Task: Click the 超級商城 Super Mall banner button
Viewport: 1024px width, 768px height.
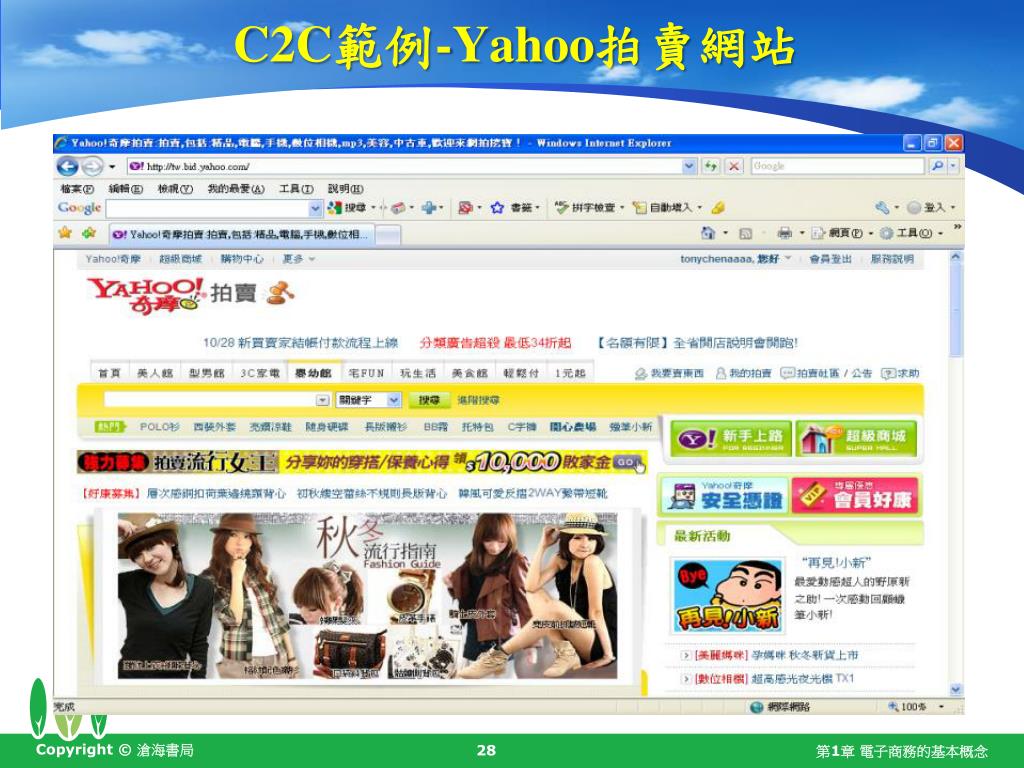Action: 856,438
